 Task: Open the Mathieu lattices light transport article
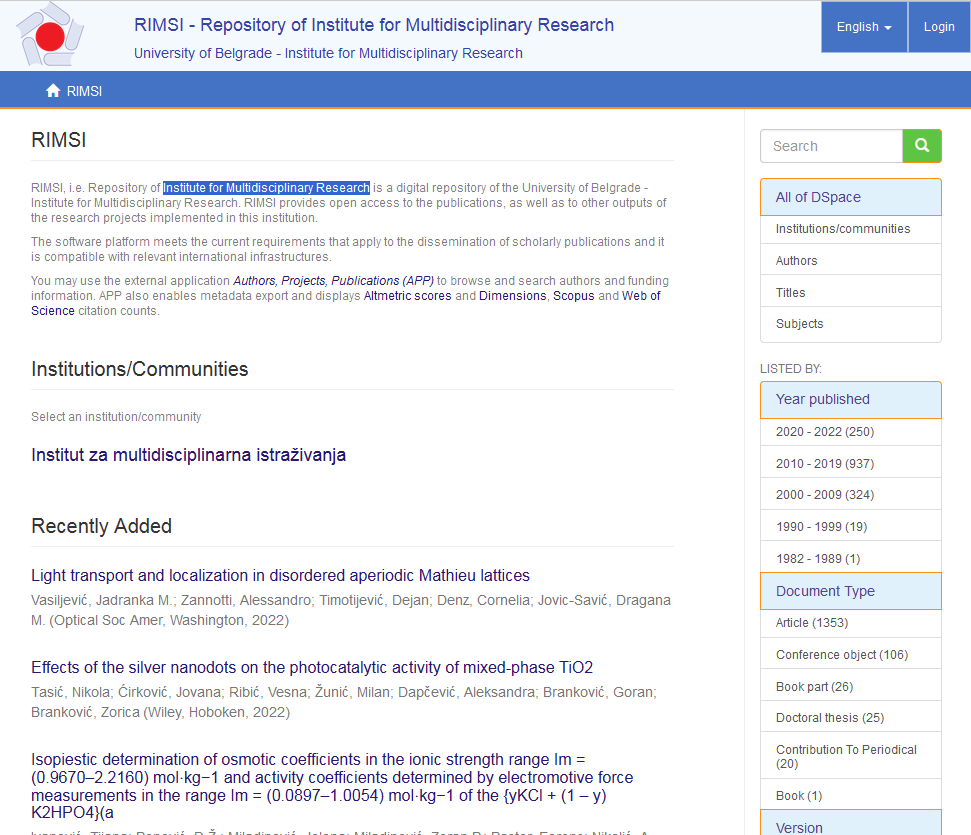coord(280,576)
